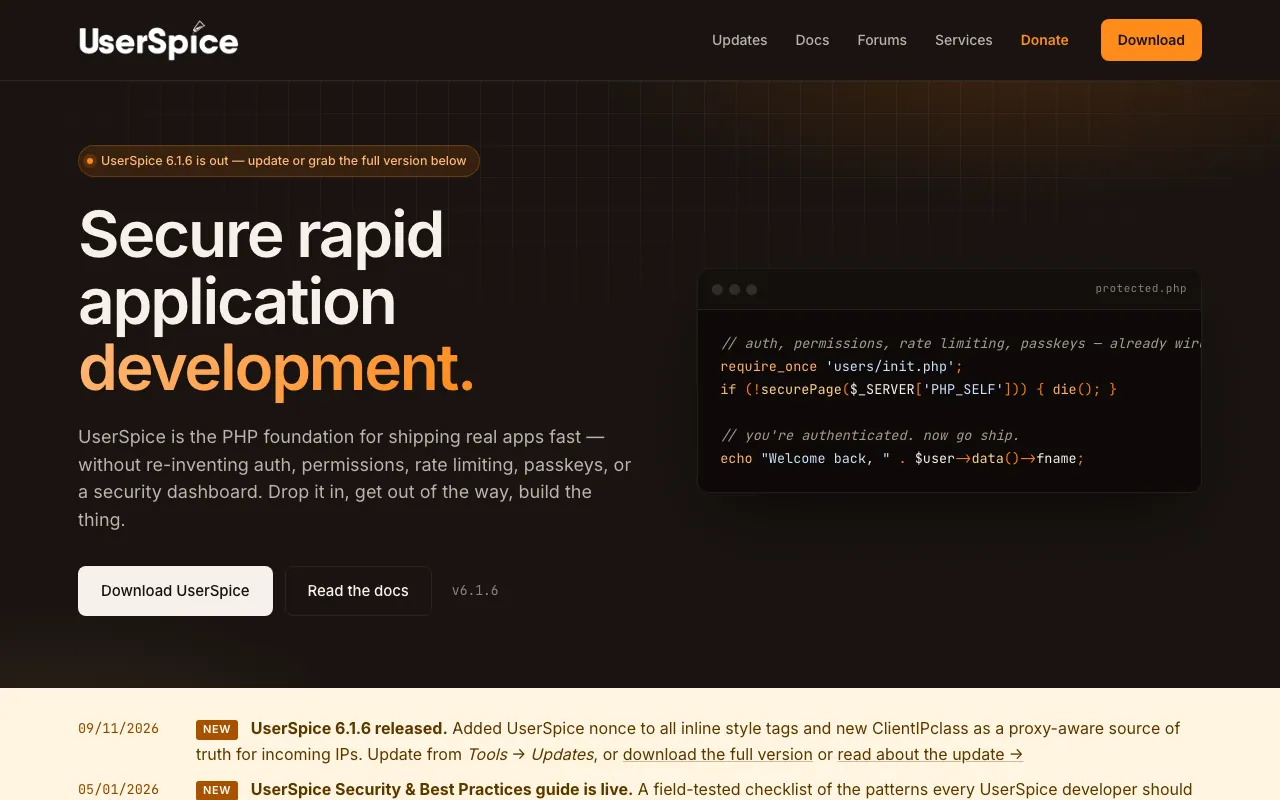
Task: Click the Secure rapid application development heading
Action: [277, 300]
